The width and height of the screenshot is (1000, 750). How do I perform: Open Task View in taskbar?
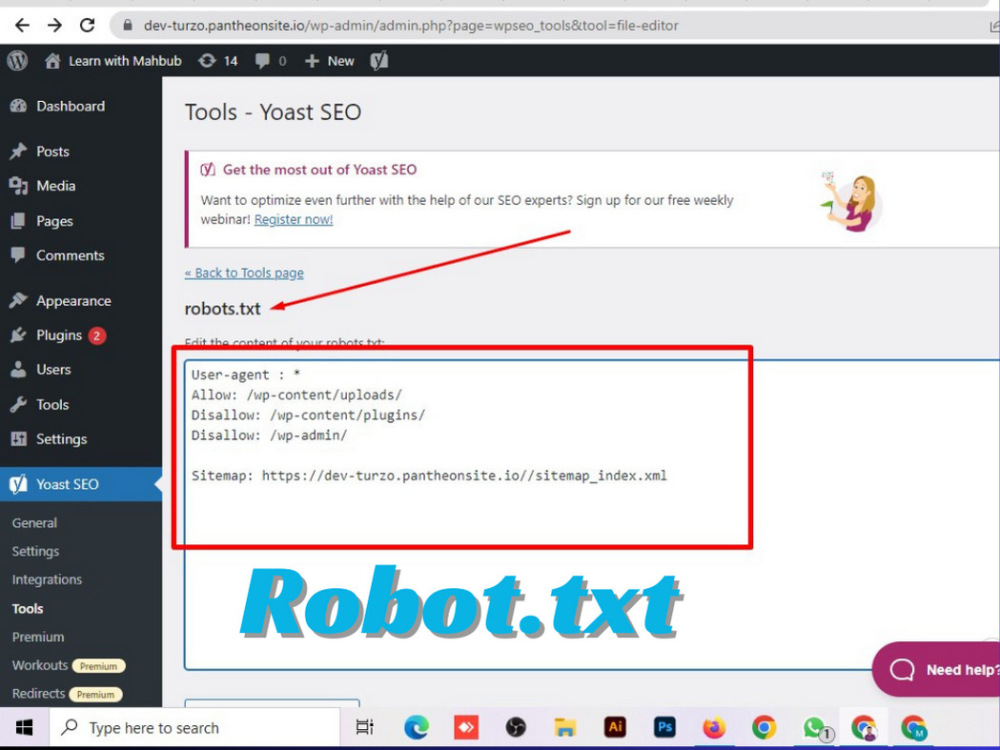[364, 727]
